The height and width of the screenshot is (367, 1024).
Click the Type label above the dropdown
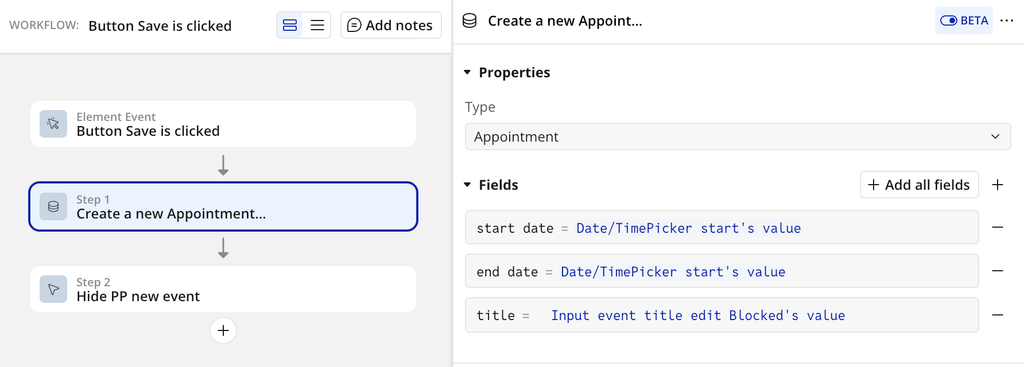tap(480, 107)
